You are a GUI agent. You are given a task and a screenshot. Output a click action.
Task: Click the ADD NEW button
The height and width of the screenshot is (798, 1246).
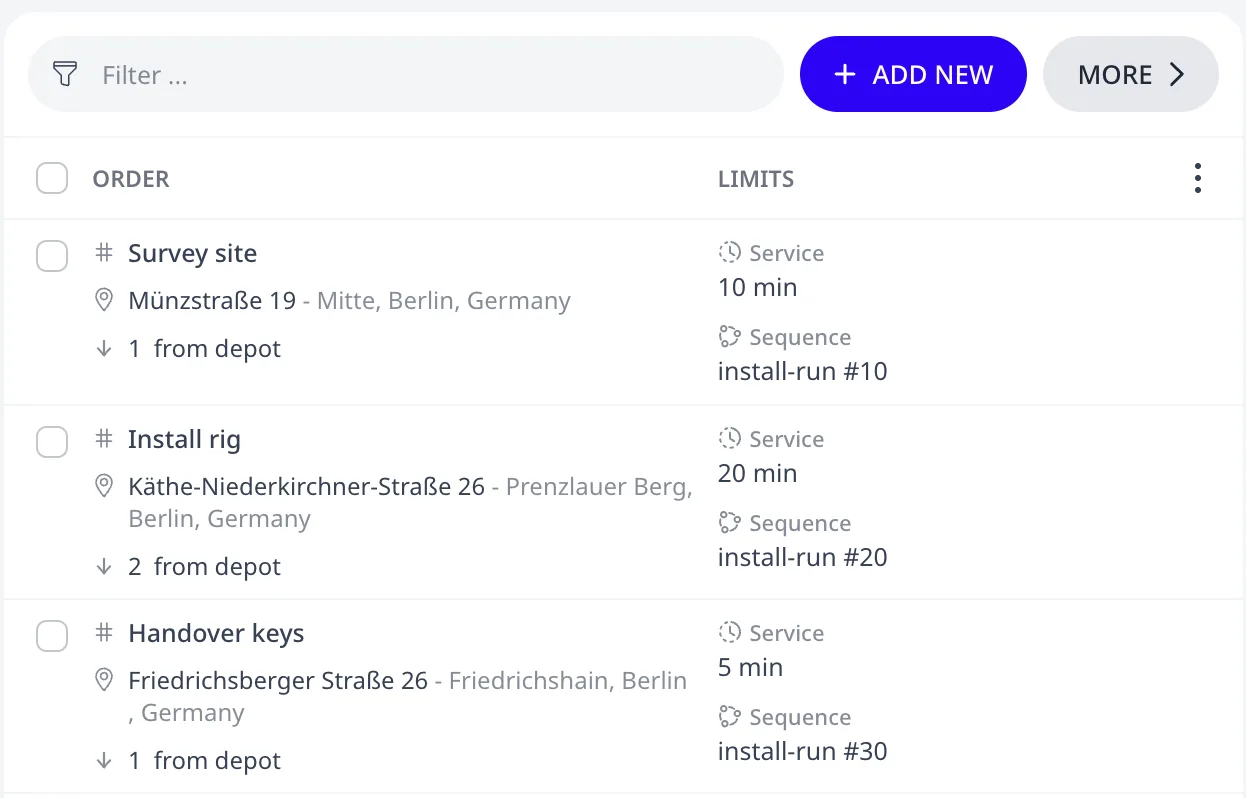pyautogui.click(x=913, y=74)
